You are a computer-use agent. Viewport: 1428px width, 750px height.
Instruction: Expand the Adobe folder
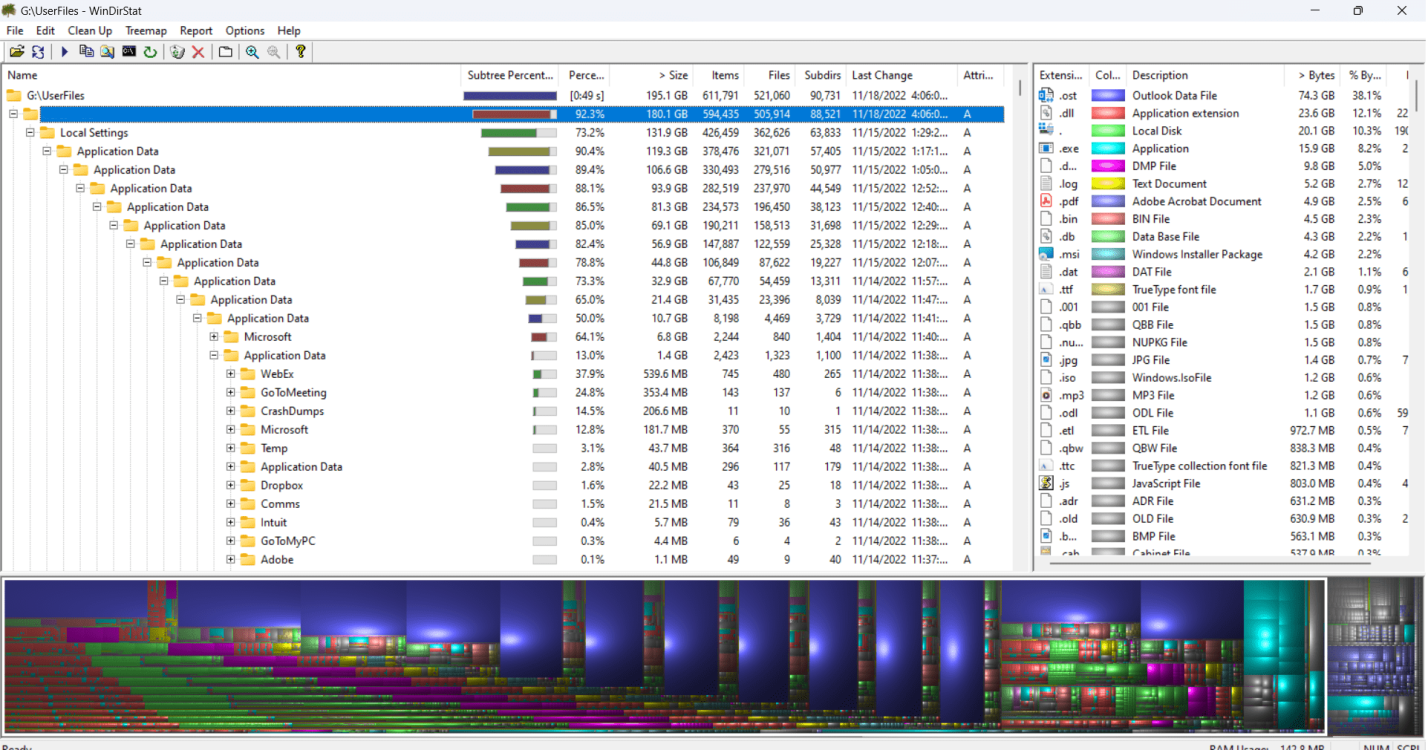(230, 559)
